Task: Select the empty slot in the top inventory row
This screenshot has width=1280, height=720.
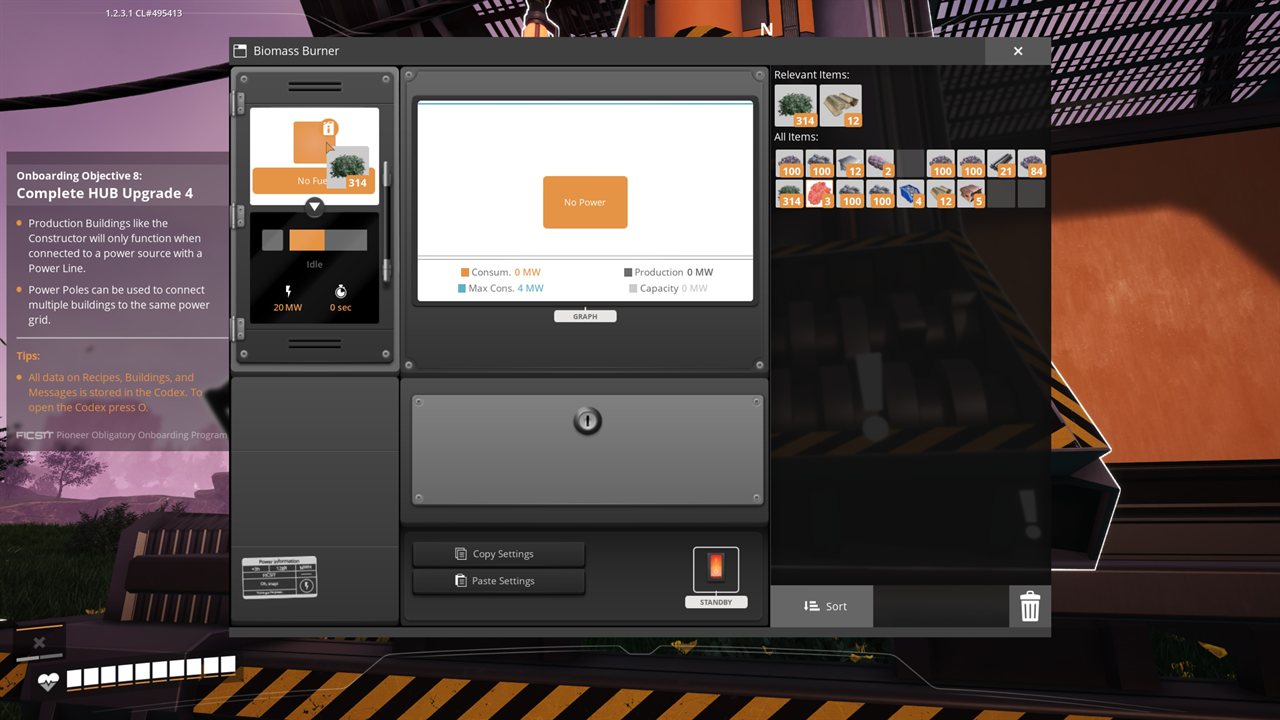Action: click(910, 163)
